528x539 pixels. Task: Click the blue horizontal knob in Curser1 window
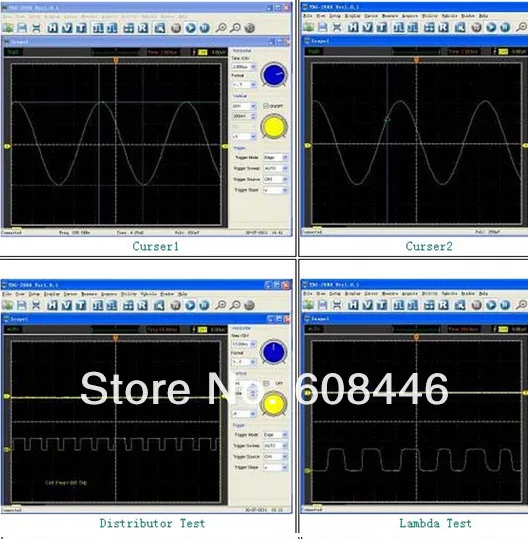[274, 74]
